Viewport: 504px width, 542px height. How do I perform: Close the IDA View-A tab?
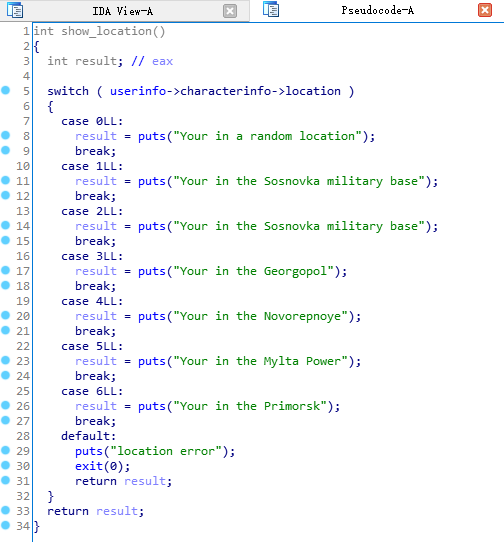(x=230, y=11)
